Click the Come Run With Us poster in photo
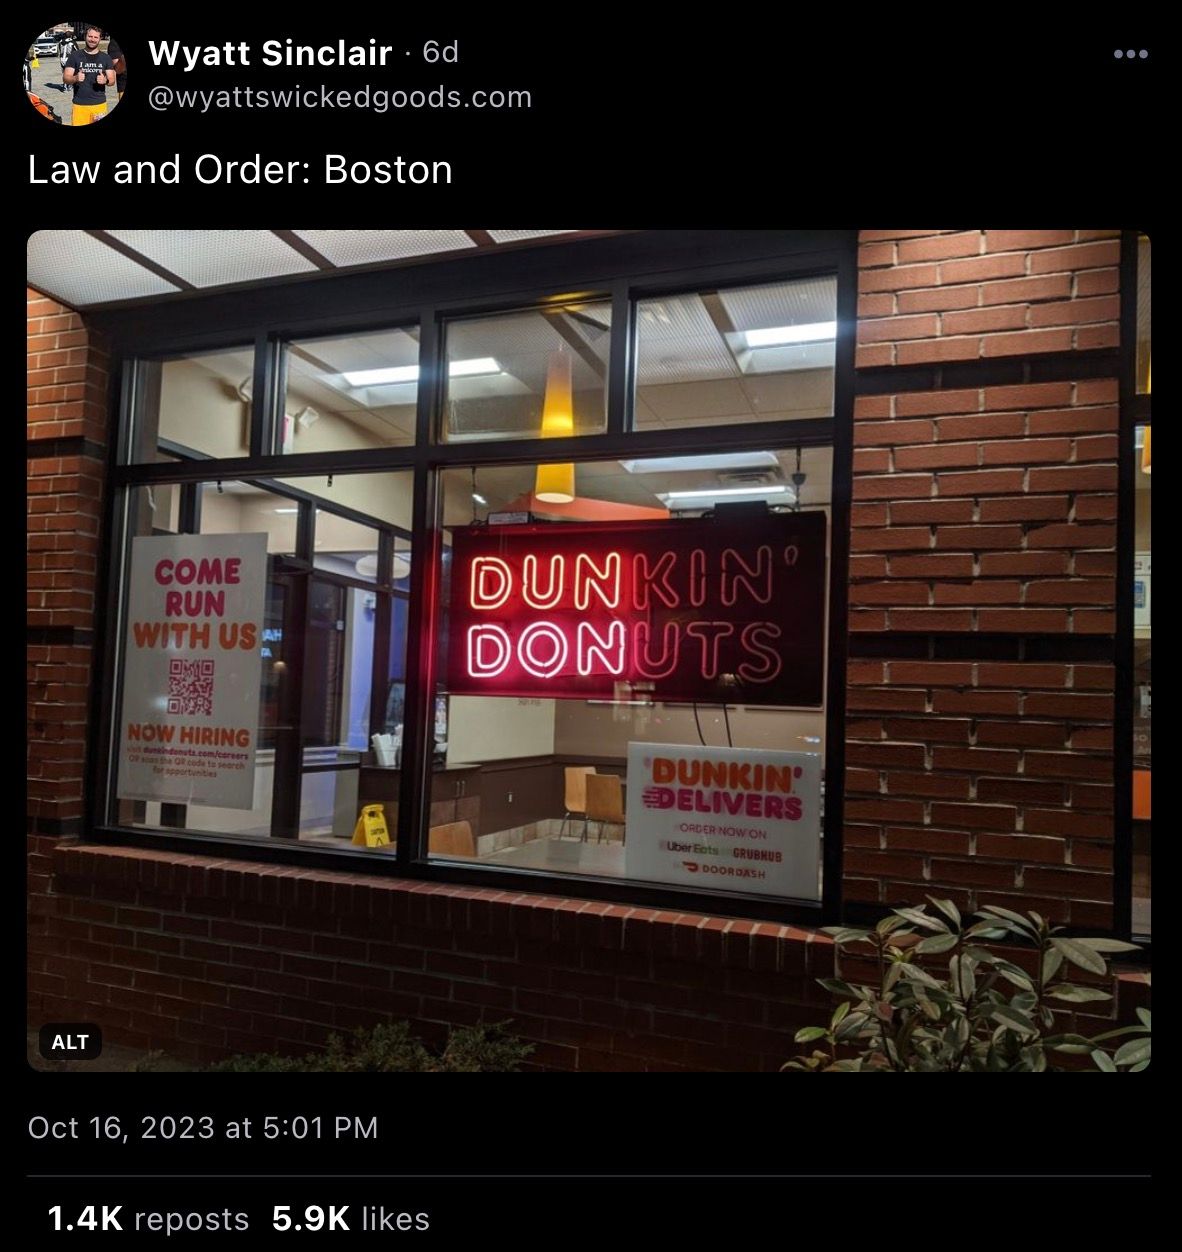 pos(191,670)
